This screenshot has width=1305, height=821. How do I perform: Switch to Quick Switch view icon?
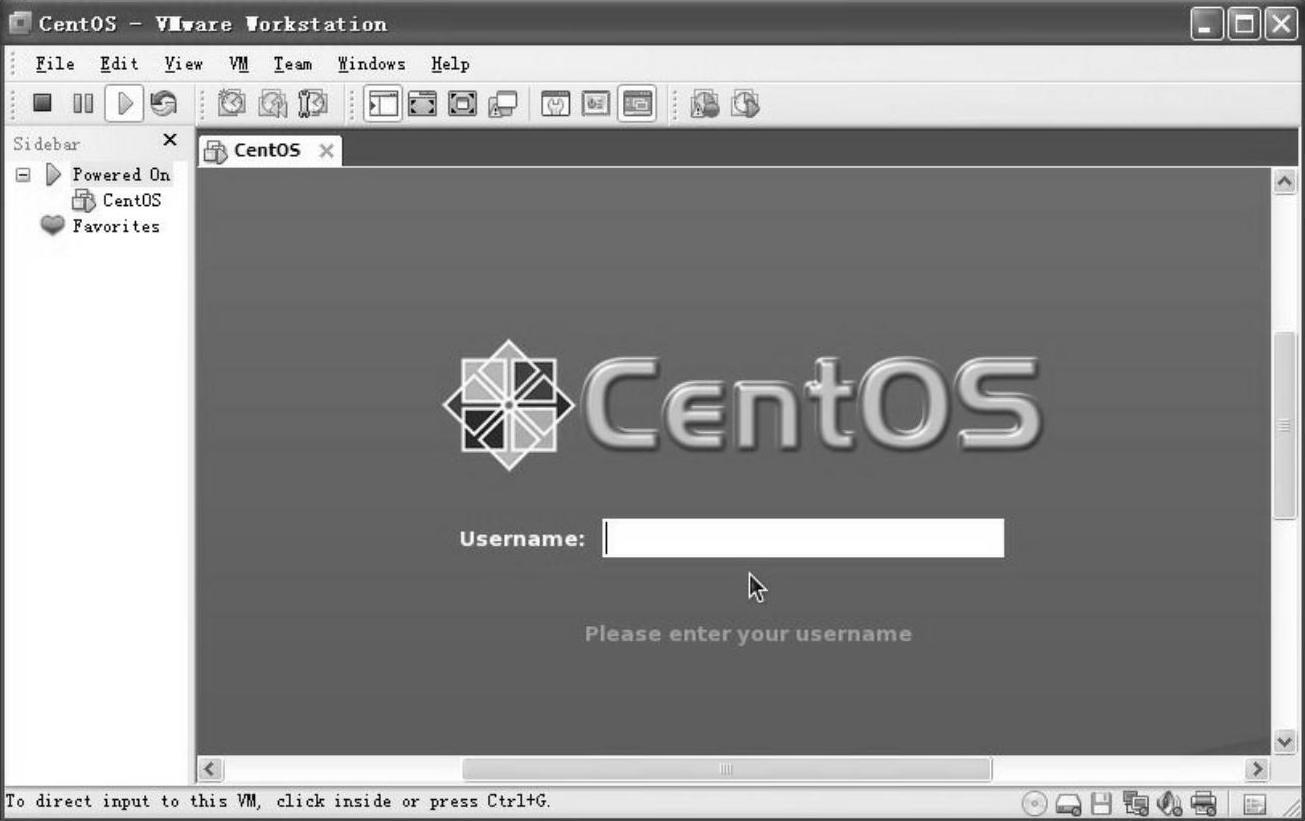422,103
